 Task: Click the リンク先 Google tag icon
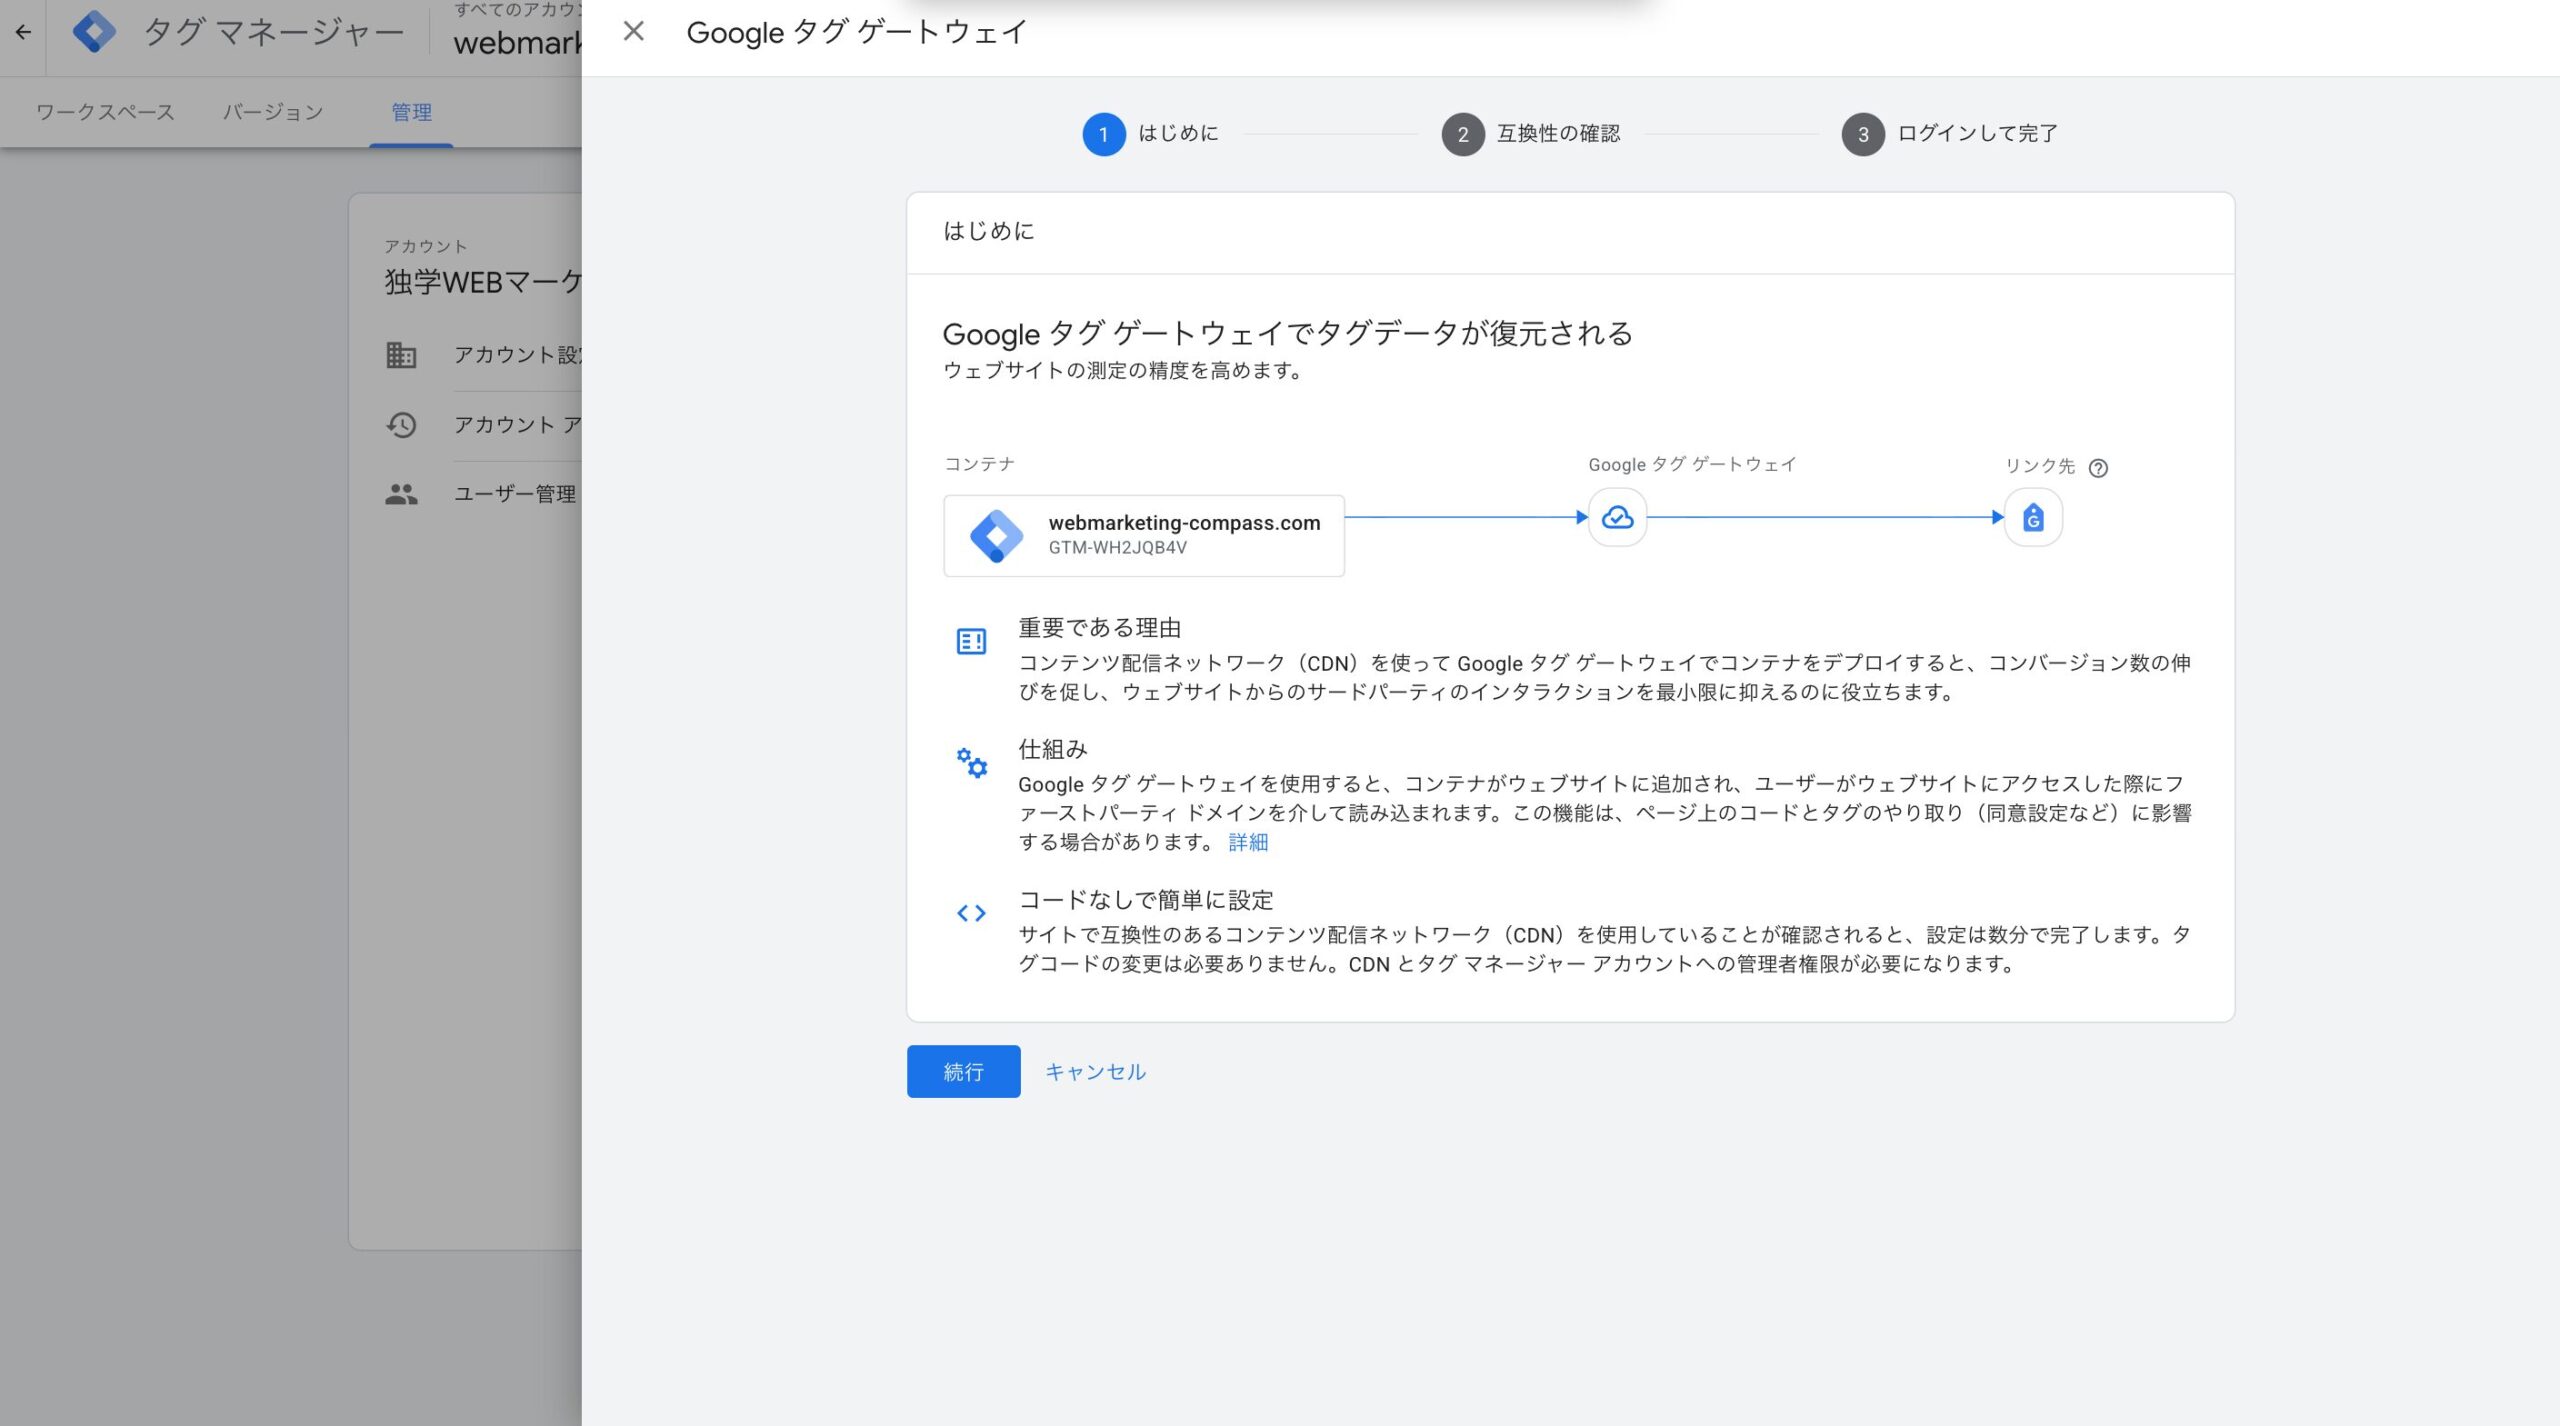2033,517
